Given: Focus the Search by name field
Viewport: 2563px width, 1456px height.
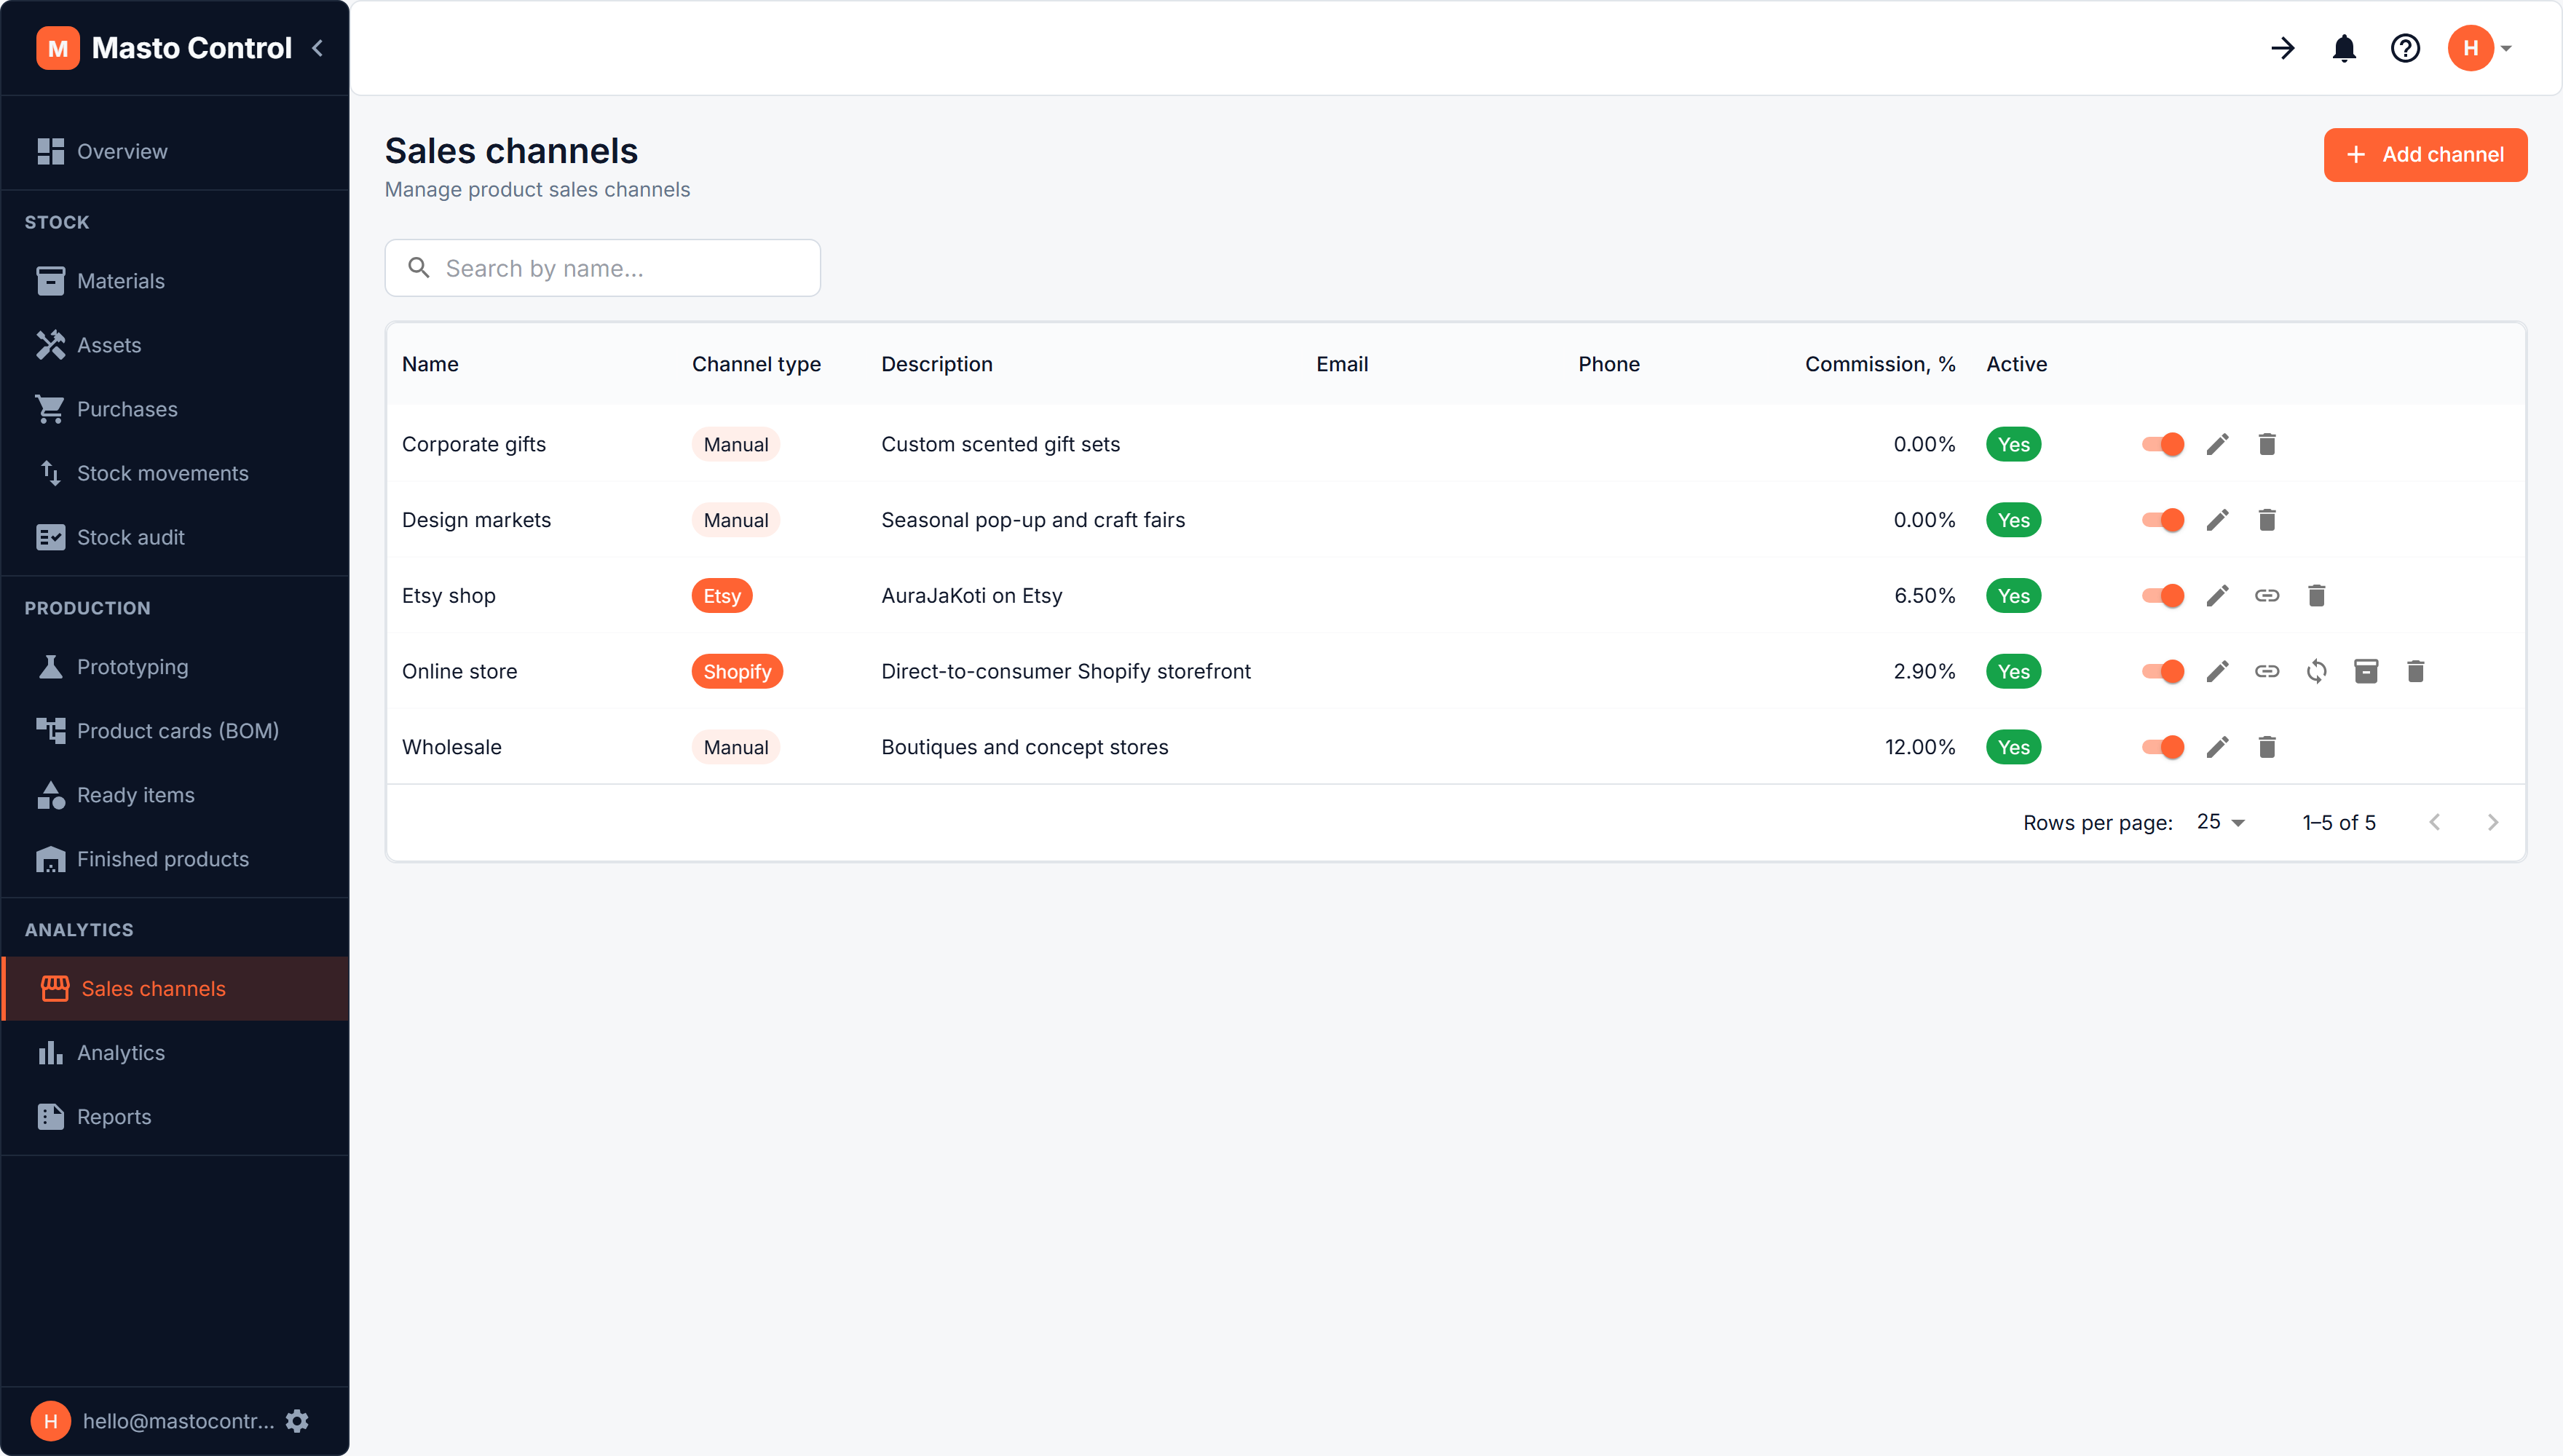Looking at the screenshot, I should (x=603, y=268).
